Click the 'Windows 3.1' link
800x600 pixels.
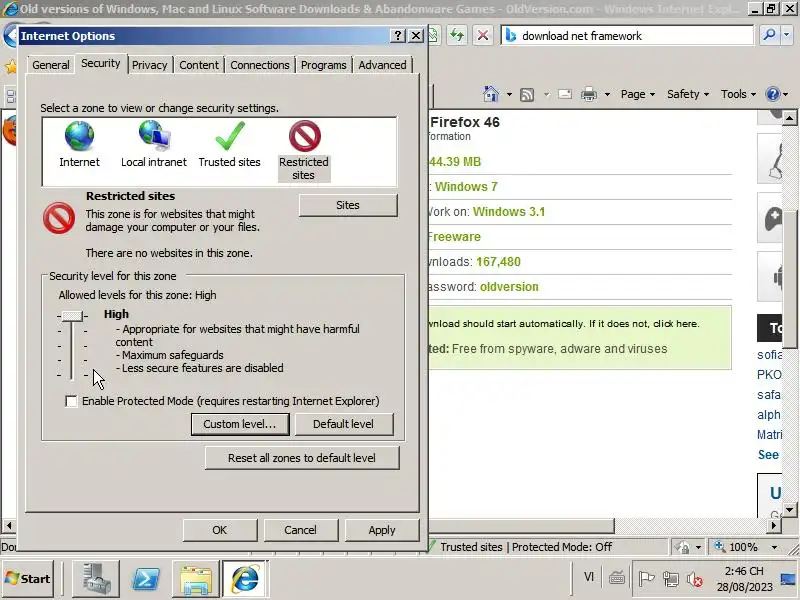coord(509,212)
